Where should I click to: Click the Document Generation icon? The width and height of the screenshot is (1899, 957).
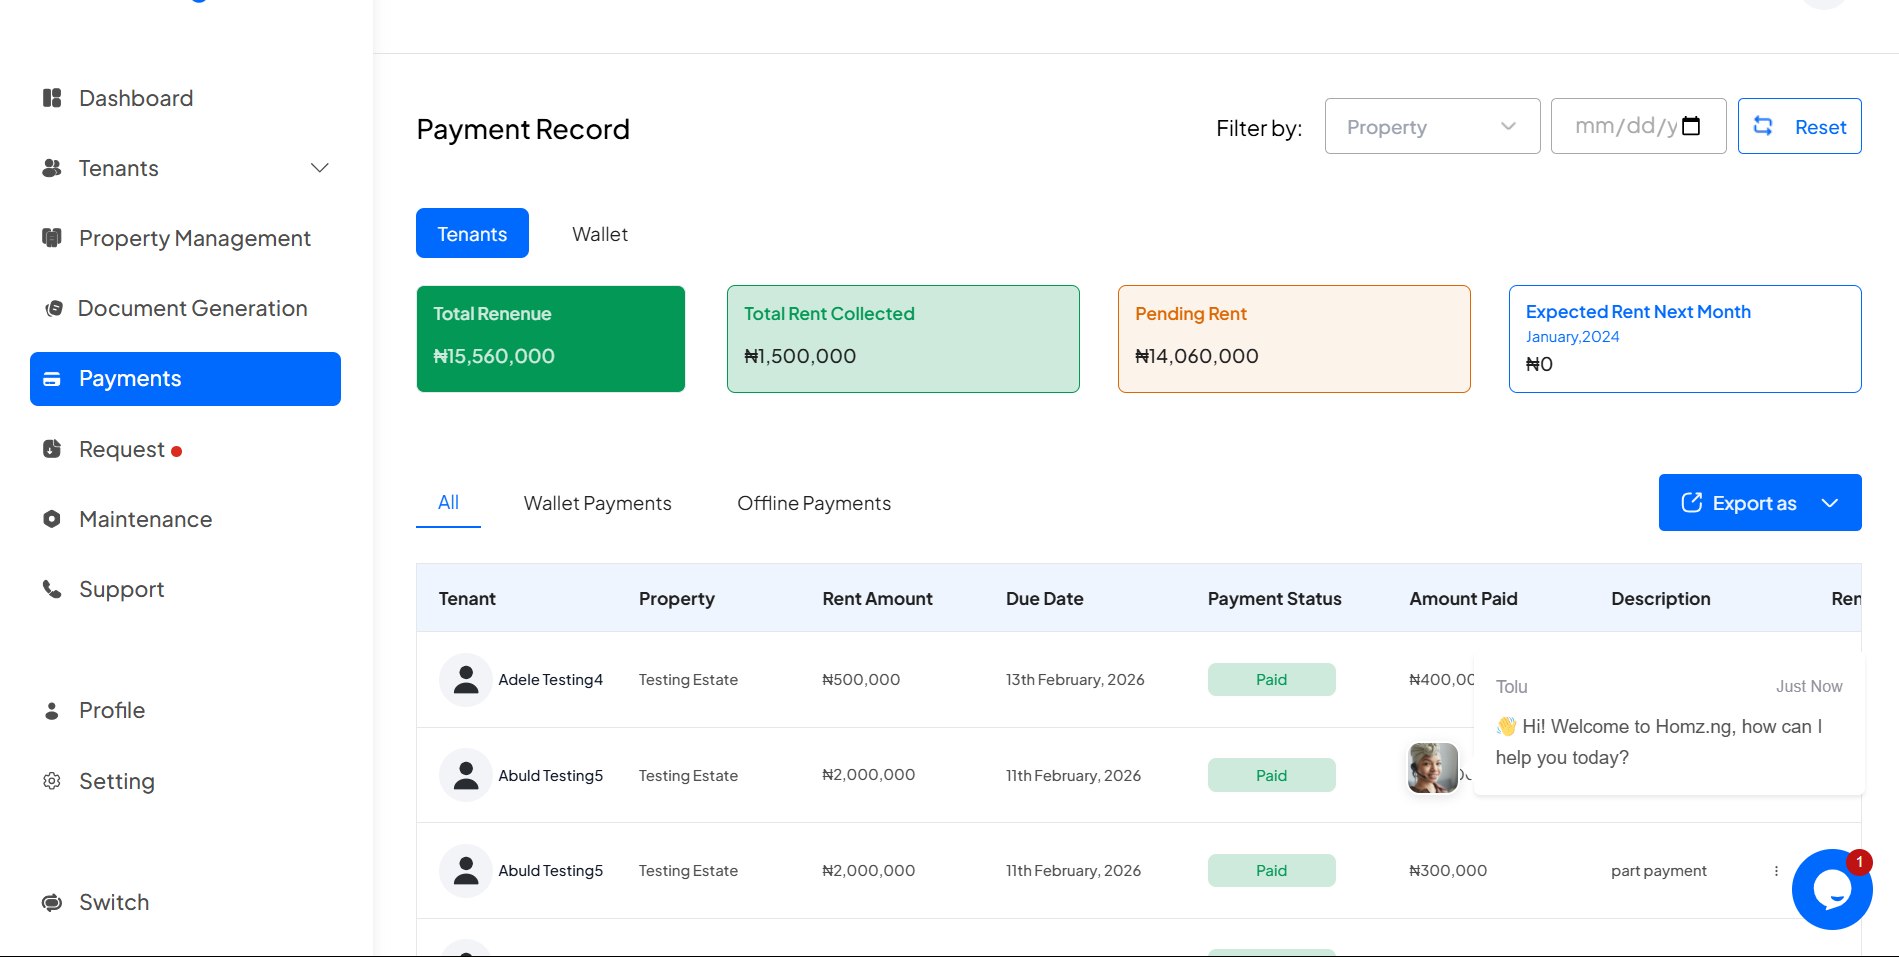(x=54, y=308)
